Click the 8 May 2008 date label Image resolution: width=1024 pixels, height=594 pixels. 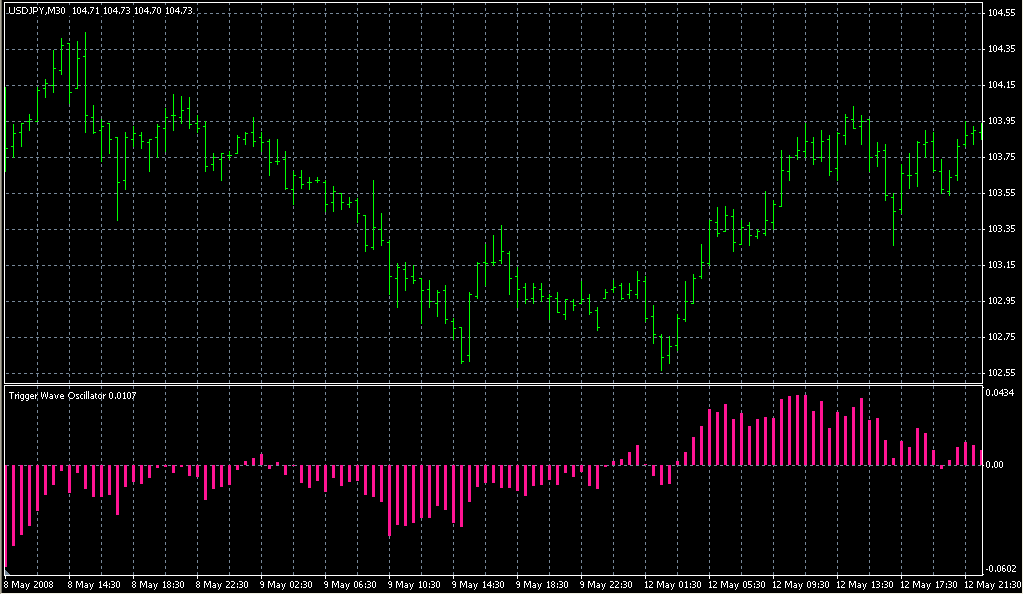(29, 585)
